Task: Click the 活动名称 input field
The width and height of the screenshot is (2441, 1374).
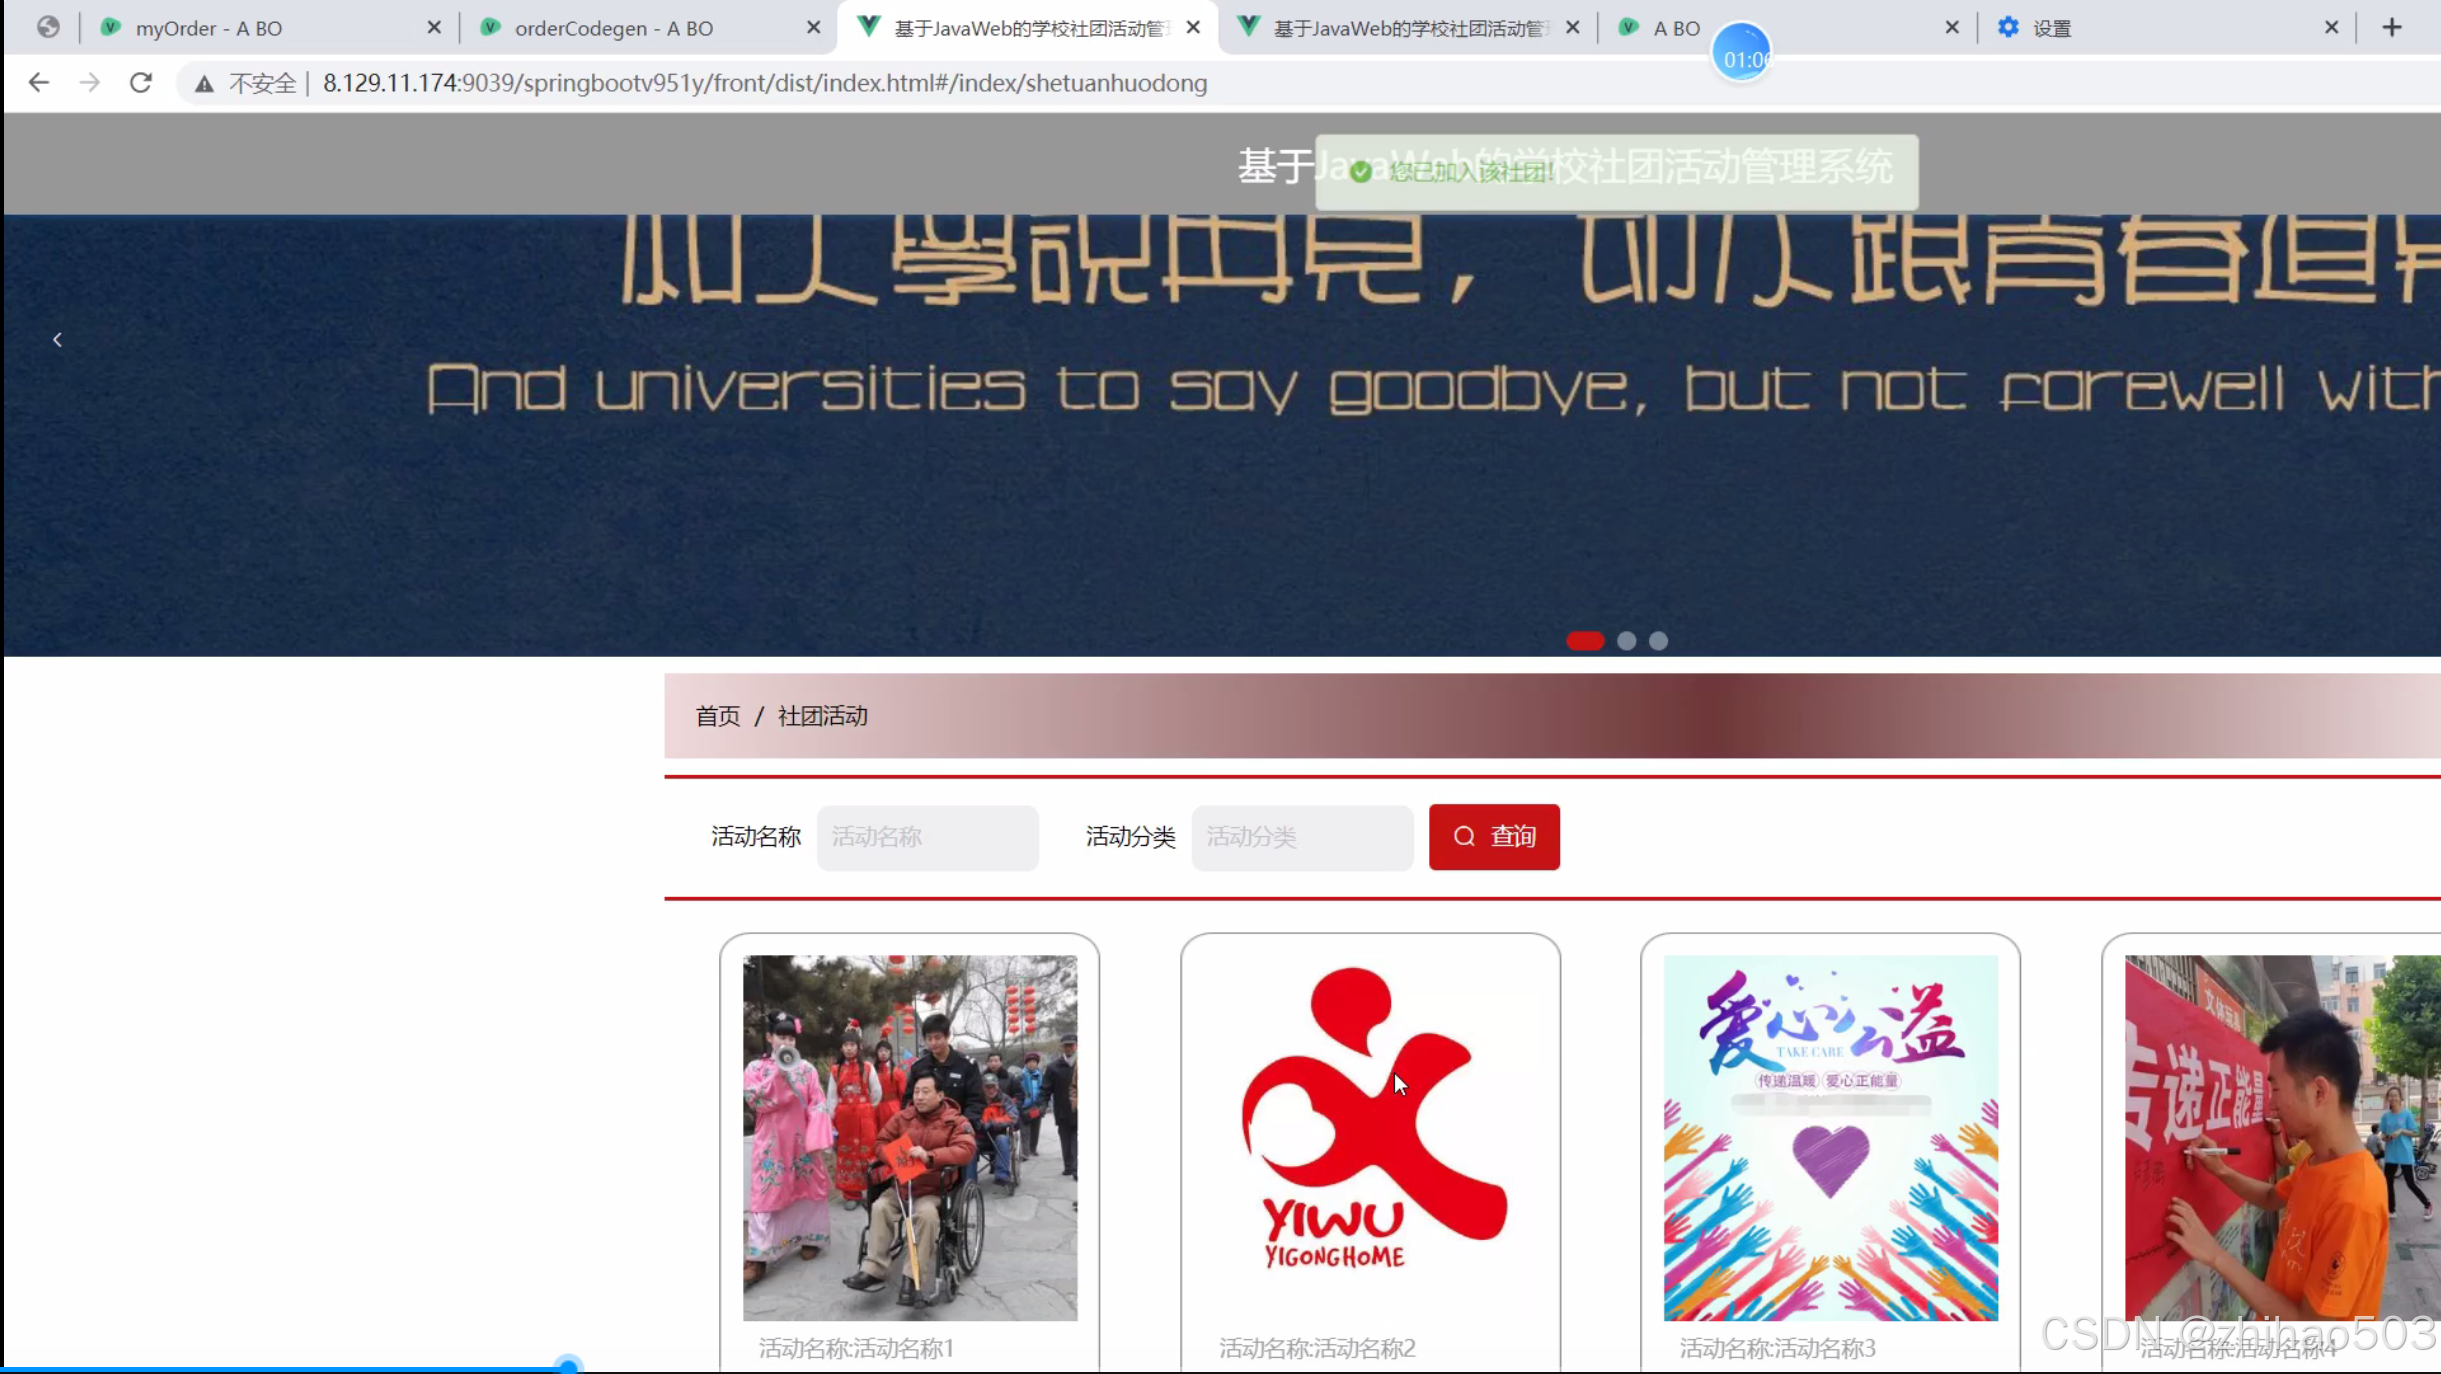Action: 927,837
